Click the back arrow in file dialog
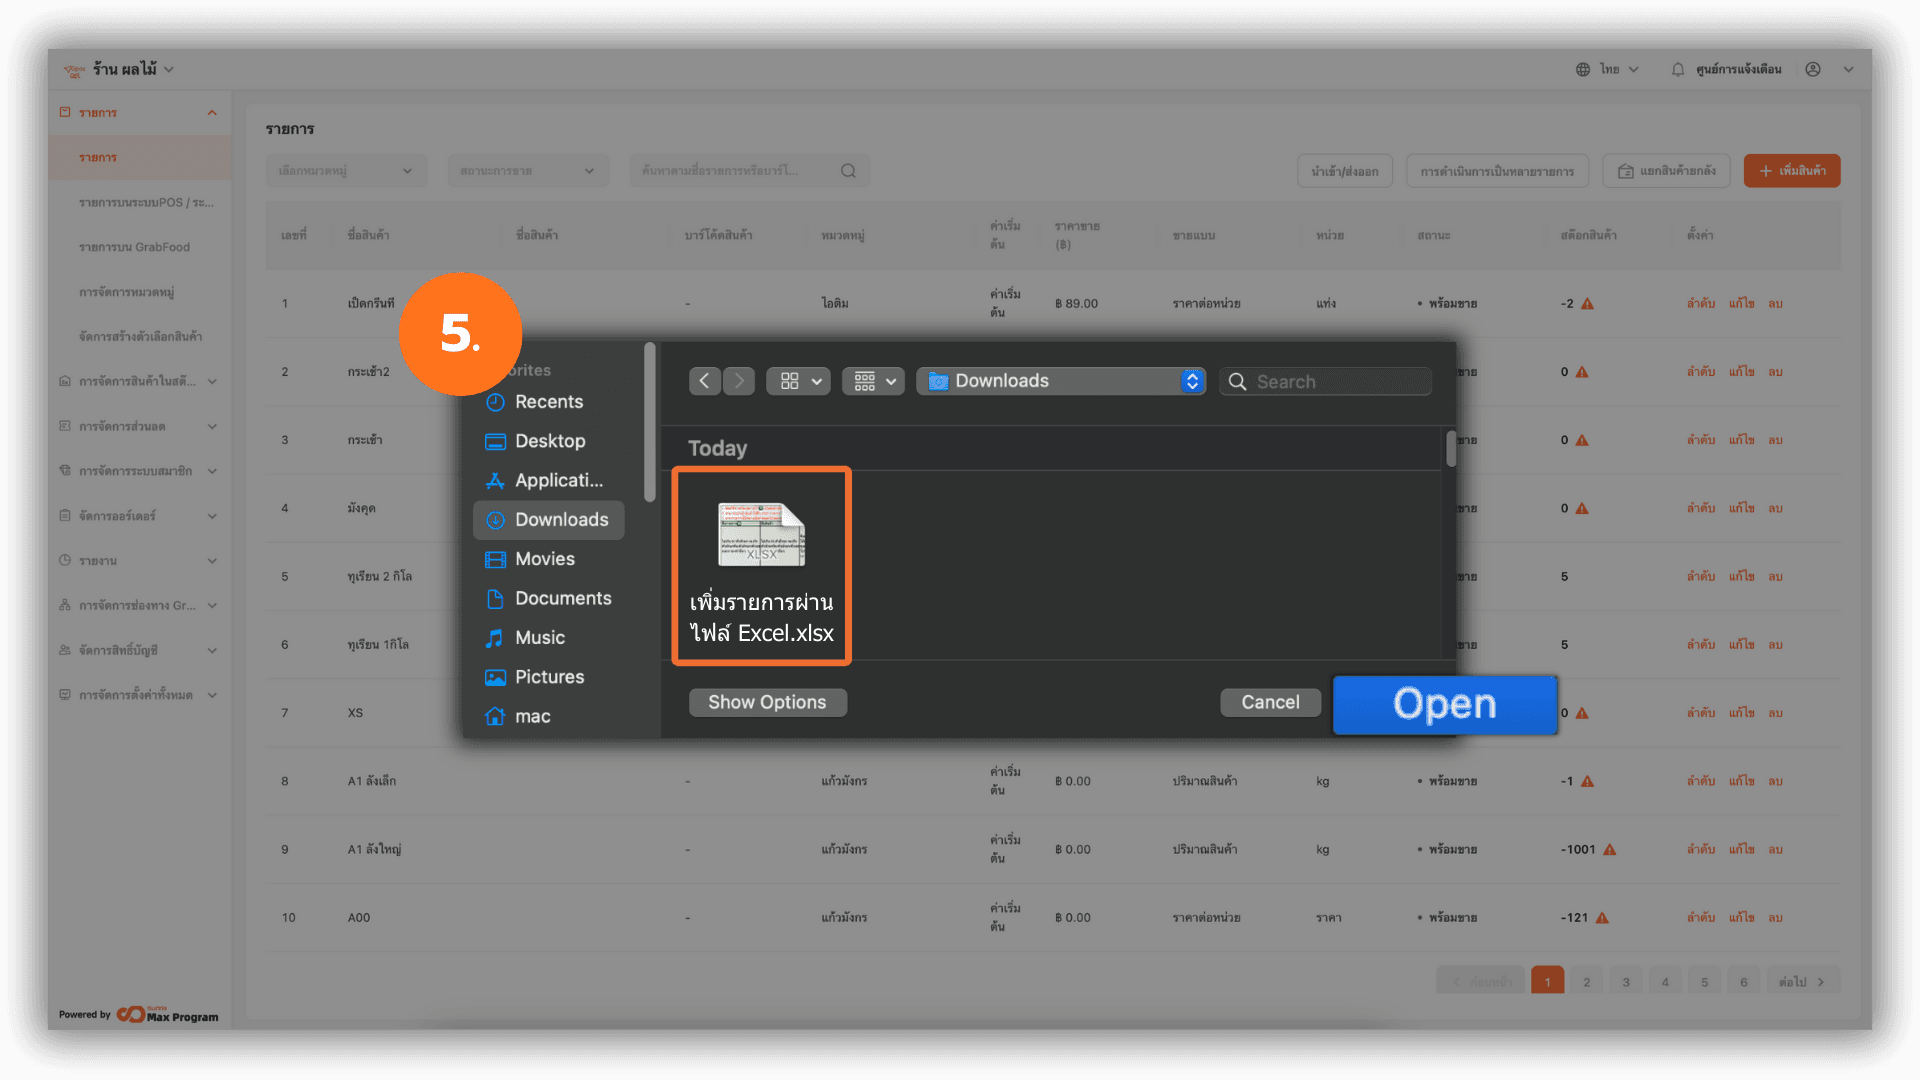 [x=704, y=381]
